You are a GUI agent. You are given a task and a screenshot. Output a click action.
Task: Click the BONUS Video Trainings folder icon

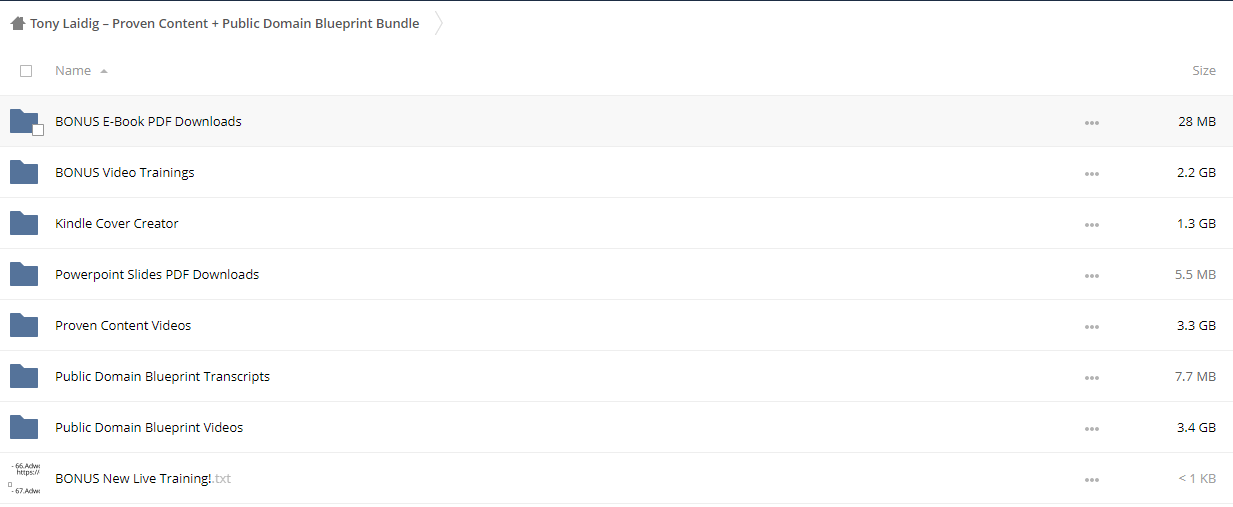[x=24, y=172]
